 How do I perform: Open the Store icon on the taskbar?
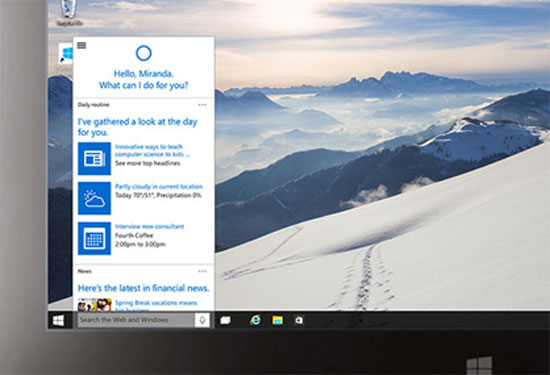point(299,320)
